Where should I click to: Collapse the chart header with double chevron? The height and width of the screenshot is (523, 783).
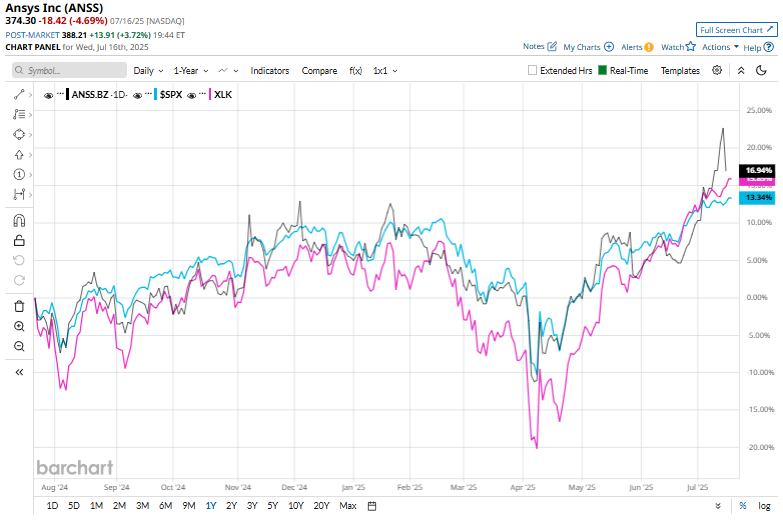pos(741,70)
